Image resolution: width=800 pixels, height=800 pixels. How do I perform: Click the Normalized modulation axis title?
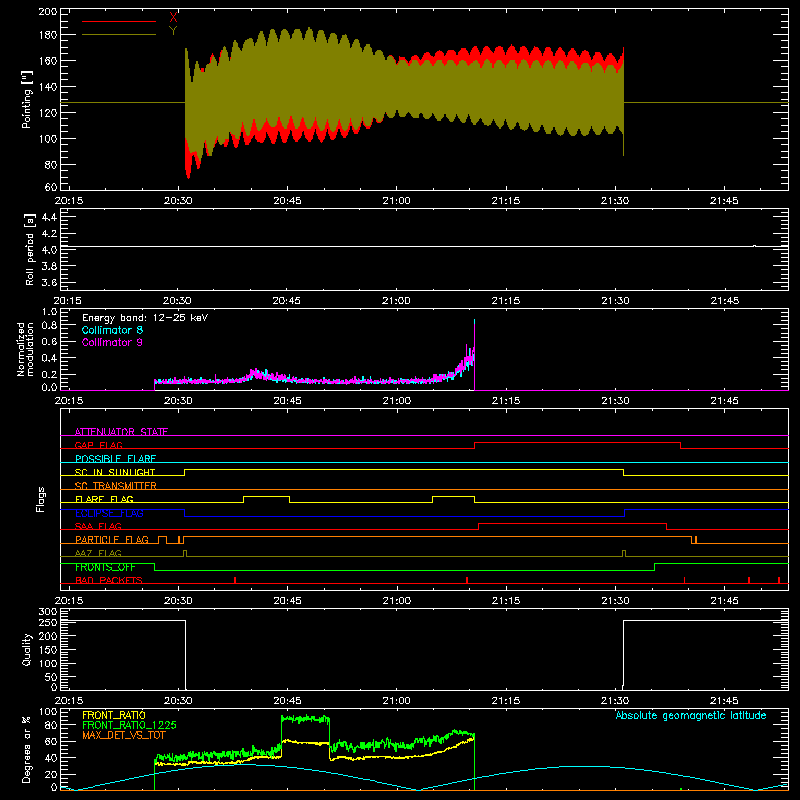point(25,349)
